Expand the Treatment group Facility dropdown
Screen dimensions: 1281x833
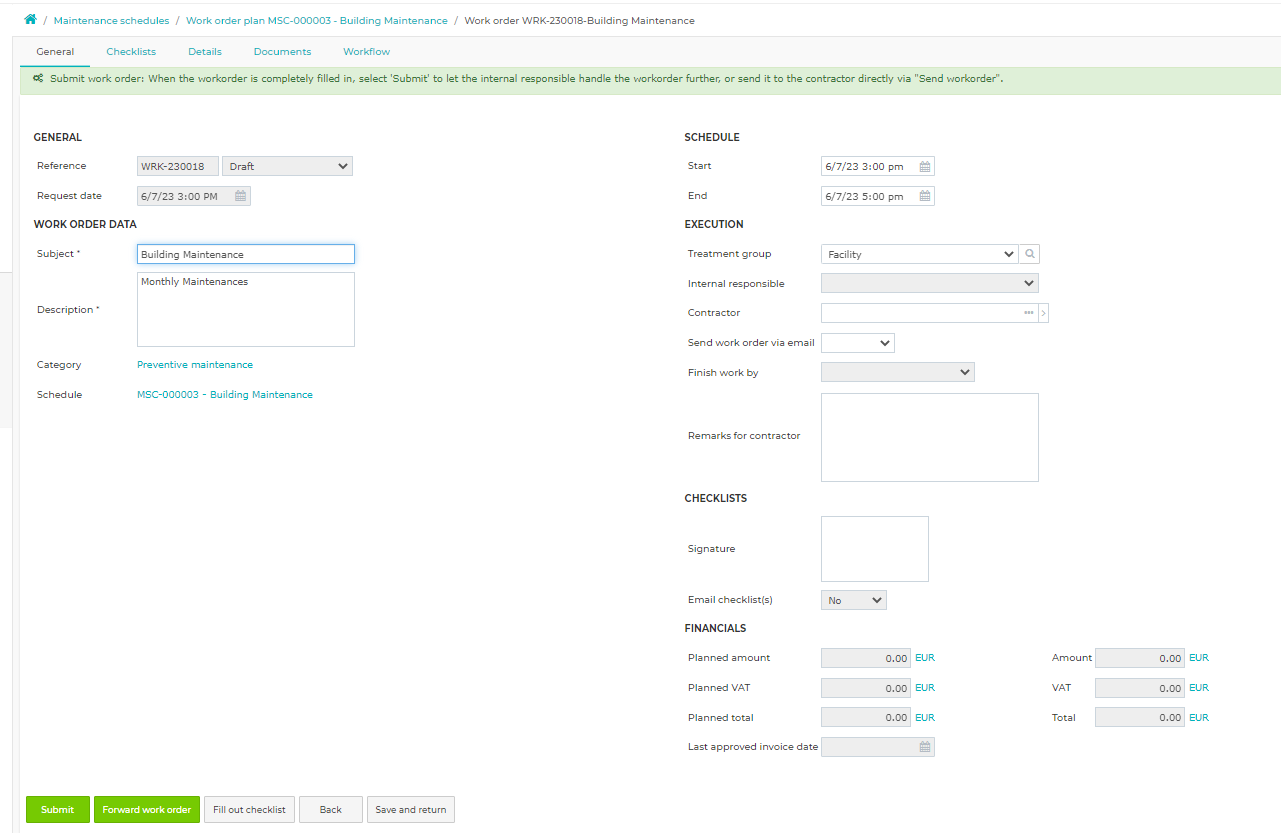919,254
